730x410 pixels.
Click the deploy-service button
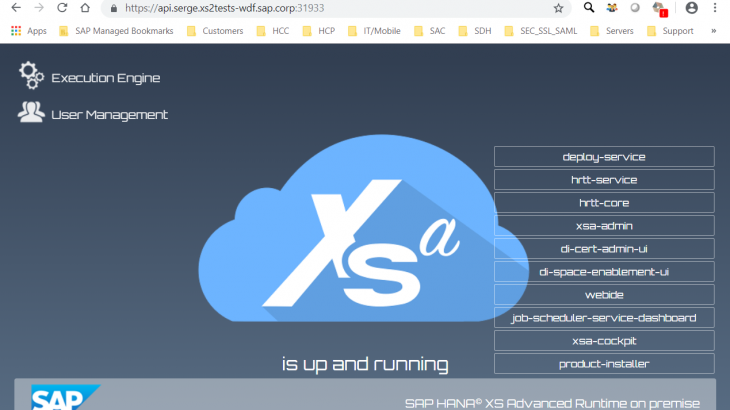point(604,157)
